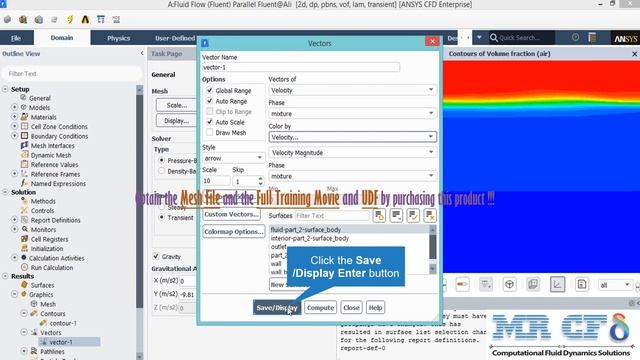
Task: Toggle the Global Range checkbox
Action: tap(209, 90)
